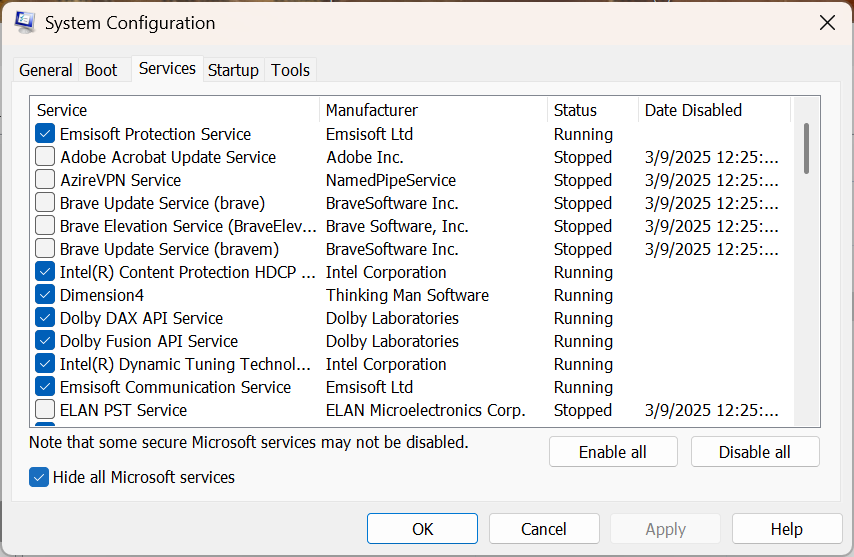Click Intel(R) Dynamic Tuning Technology service name
This screenshot has height=557, width=854.
(185, 364)
